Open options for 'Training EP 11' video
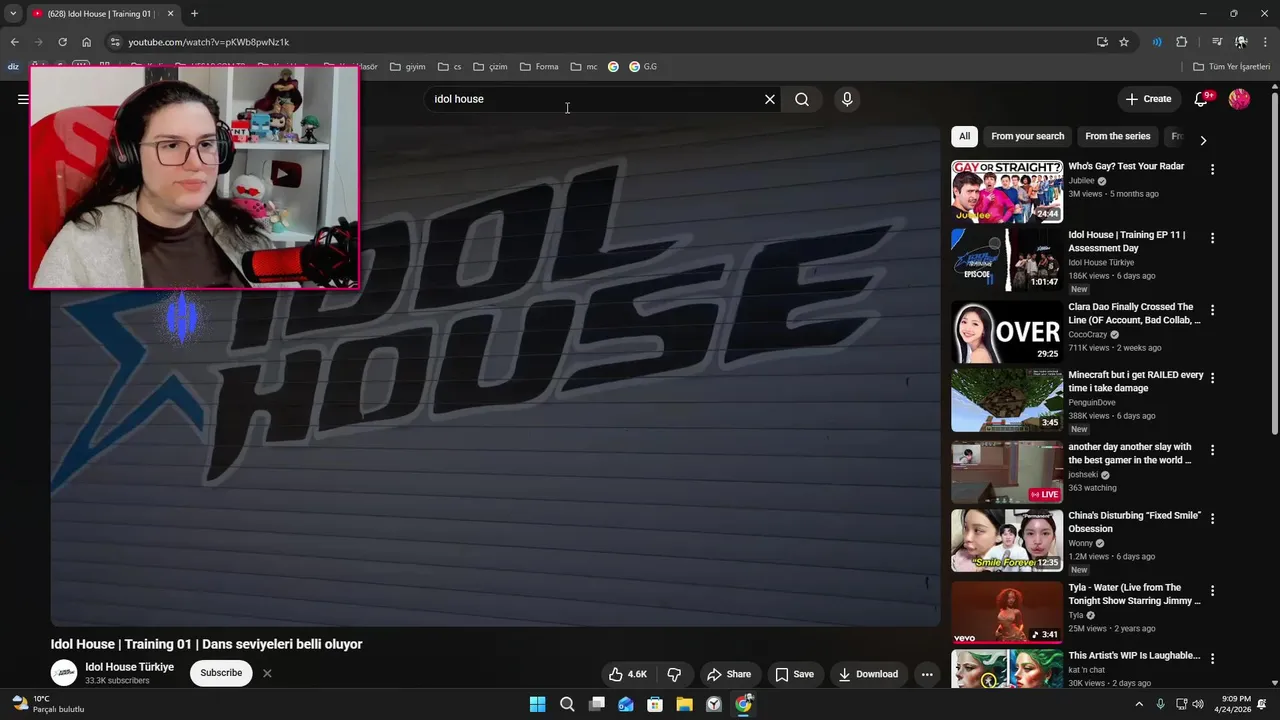 pyautogui.click(x=1212, y=238)
